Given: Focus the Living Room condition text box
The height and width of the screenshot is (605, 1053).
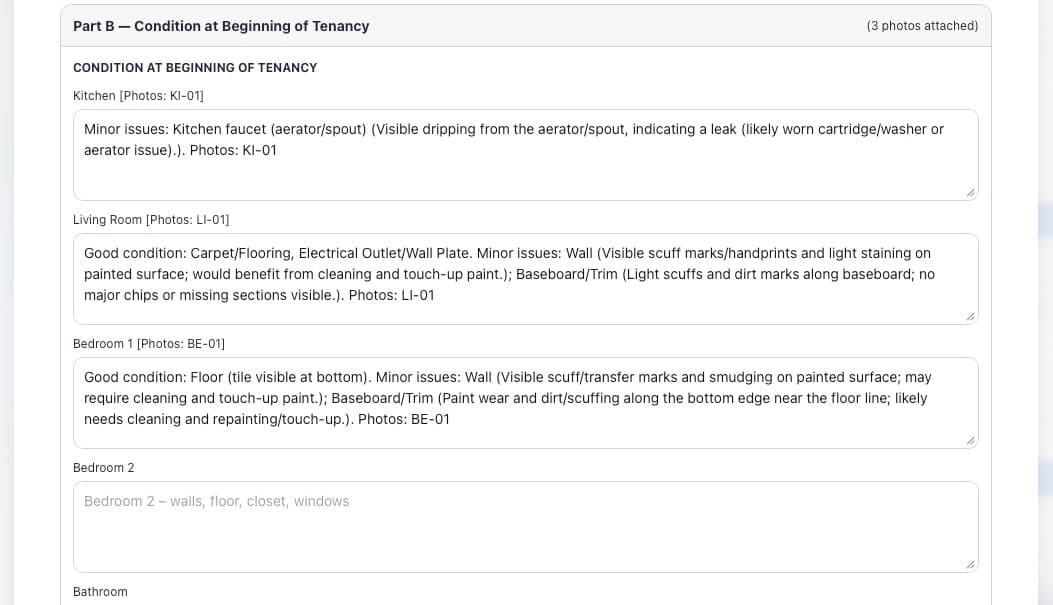Looking at the screenshot, I should [x=525, y=310].
